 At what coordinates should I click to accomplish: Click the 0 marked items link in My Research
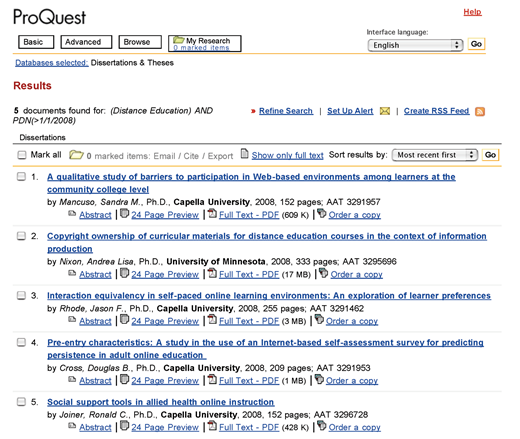(x=201, y=48)
